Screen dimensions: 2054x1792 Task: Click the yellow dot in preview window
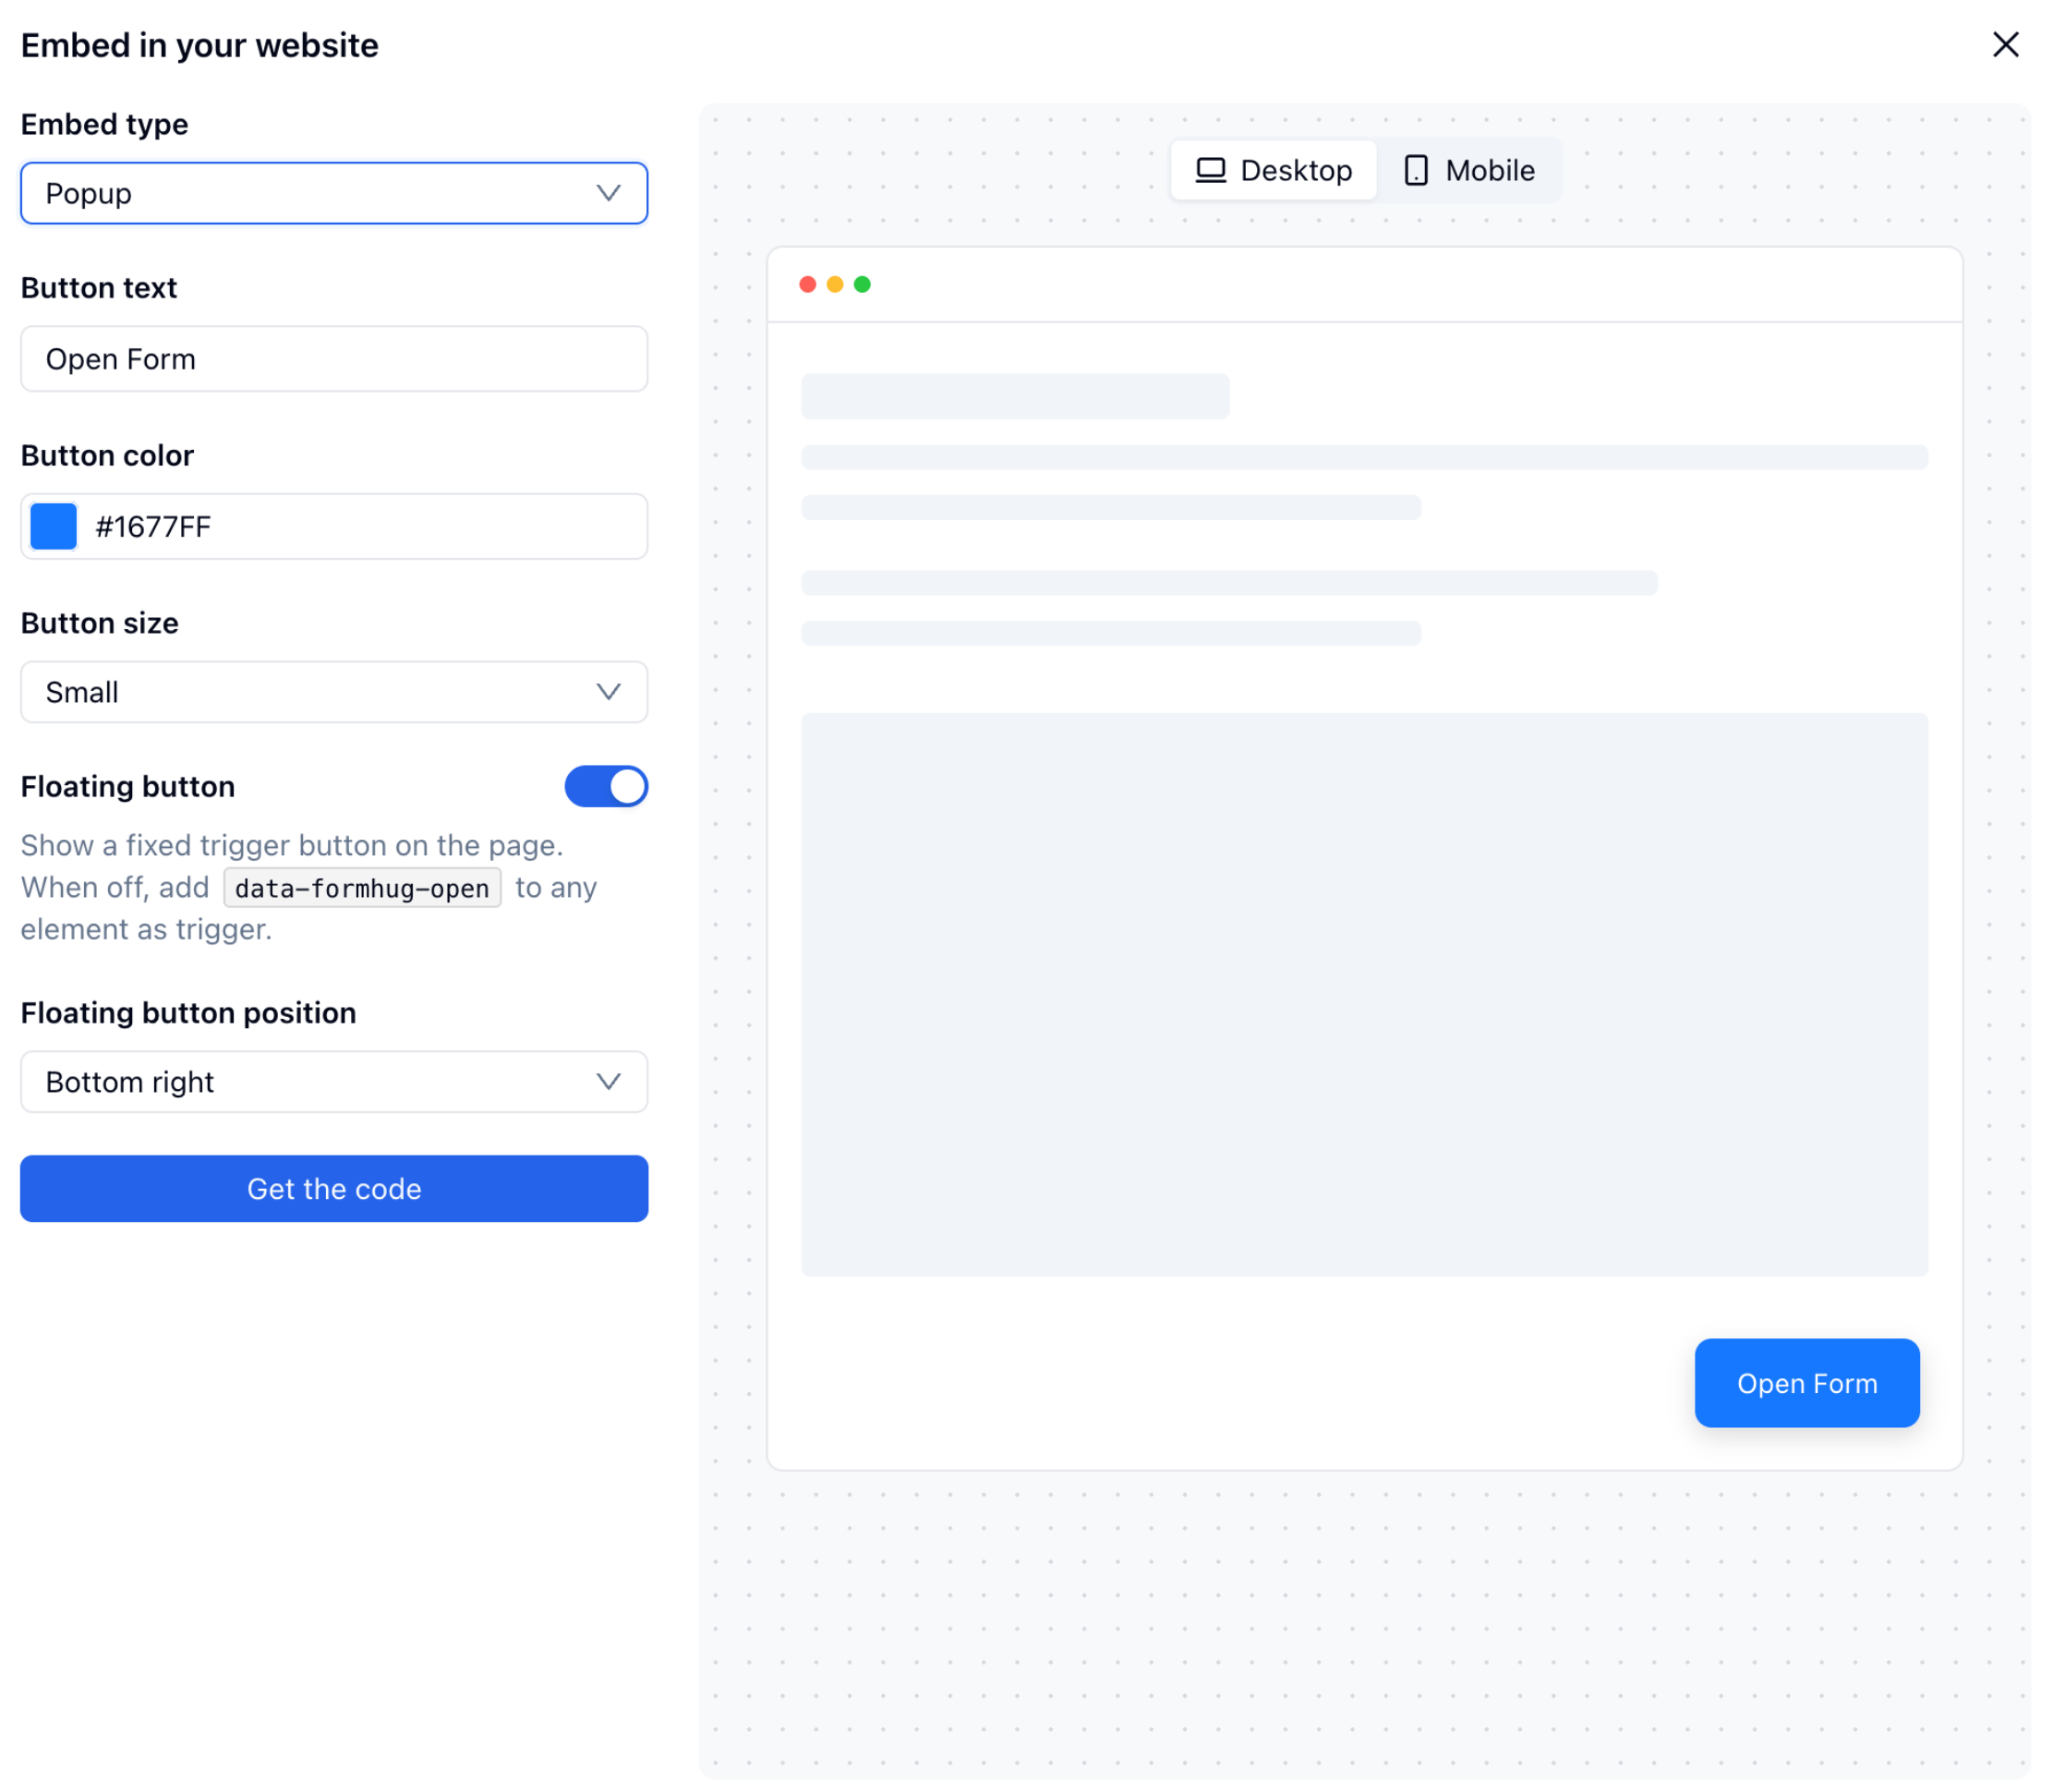tap(835, 285)
